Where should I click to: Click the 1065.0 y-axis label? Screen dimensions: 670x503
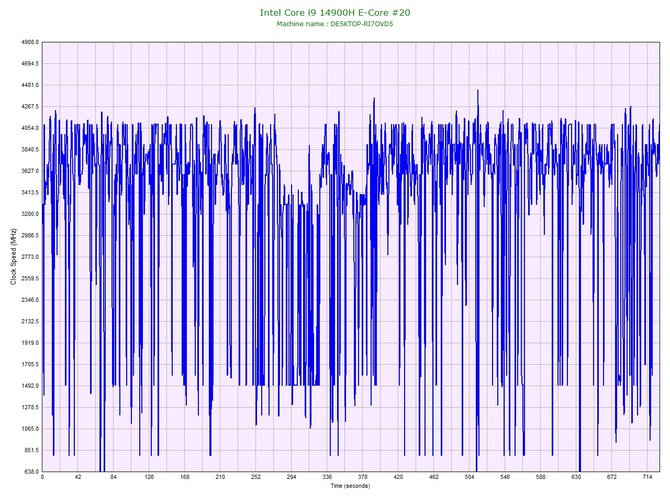(x=30, y=429)
